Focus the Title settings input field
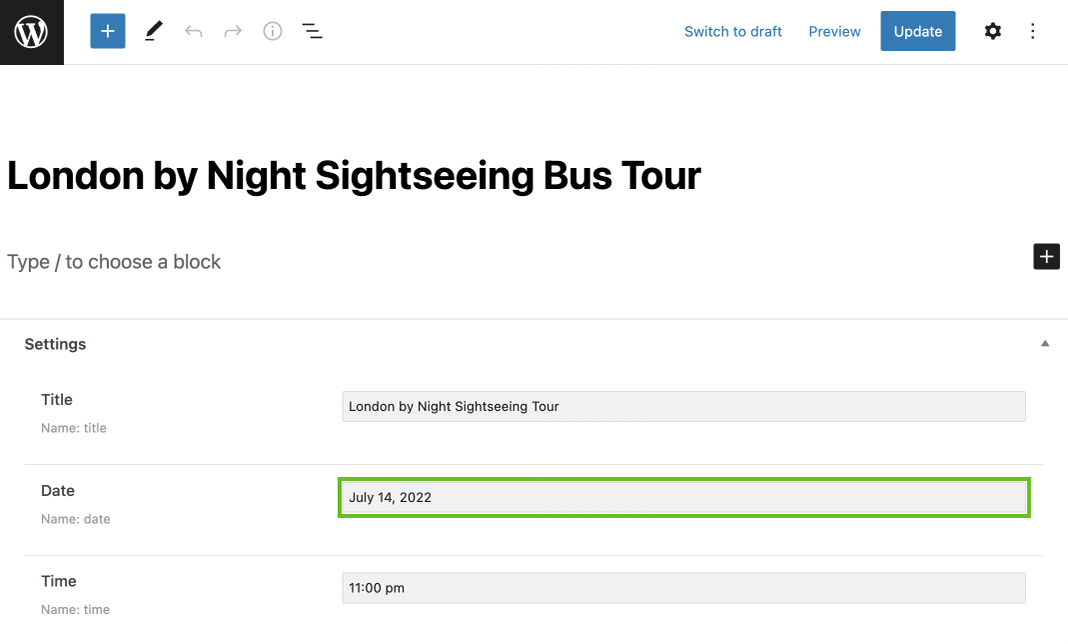 pos(683,406)
